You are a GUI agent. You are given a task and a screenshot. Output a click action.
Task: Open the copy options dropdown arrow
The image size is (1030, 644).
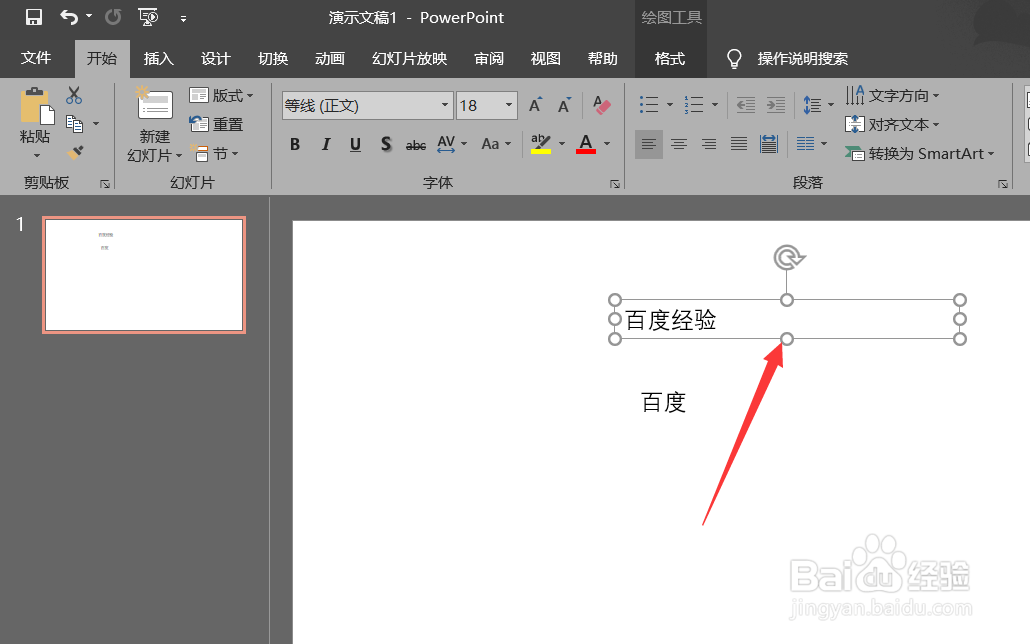click(96, 124)
